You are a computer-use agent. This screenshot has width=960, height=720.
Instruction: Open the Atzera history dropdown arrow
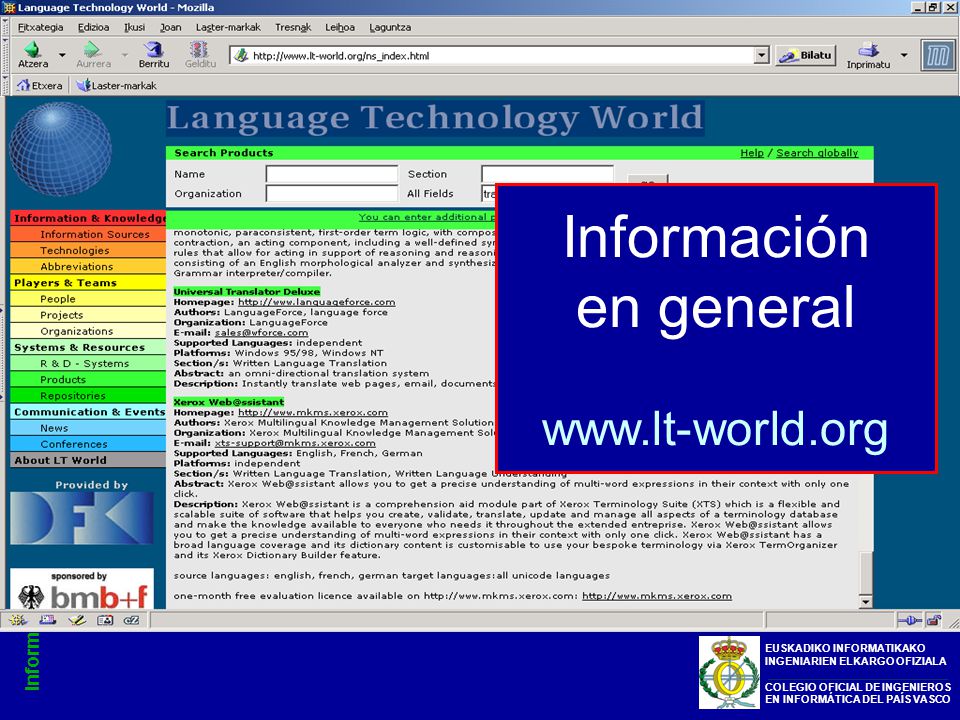pyautogui.click(x=62, y=54)
